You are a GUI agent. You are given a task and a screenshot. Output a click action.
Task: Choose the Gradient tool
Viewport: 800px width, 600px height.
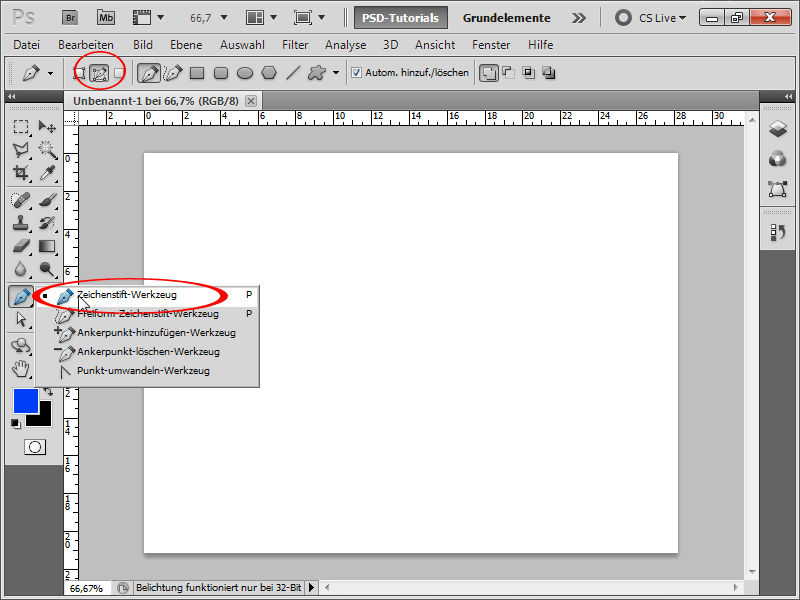(47, 246)
